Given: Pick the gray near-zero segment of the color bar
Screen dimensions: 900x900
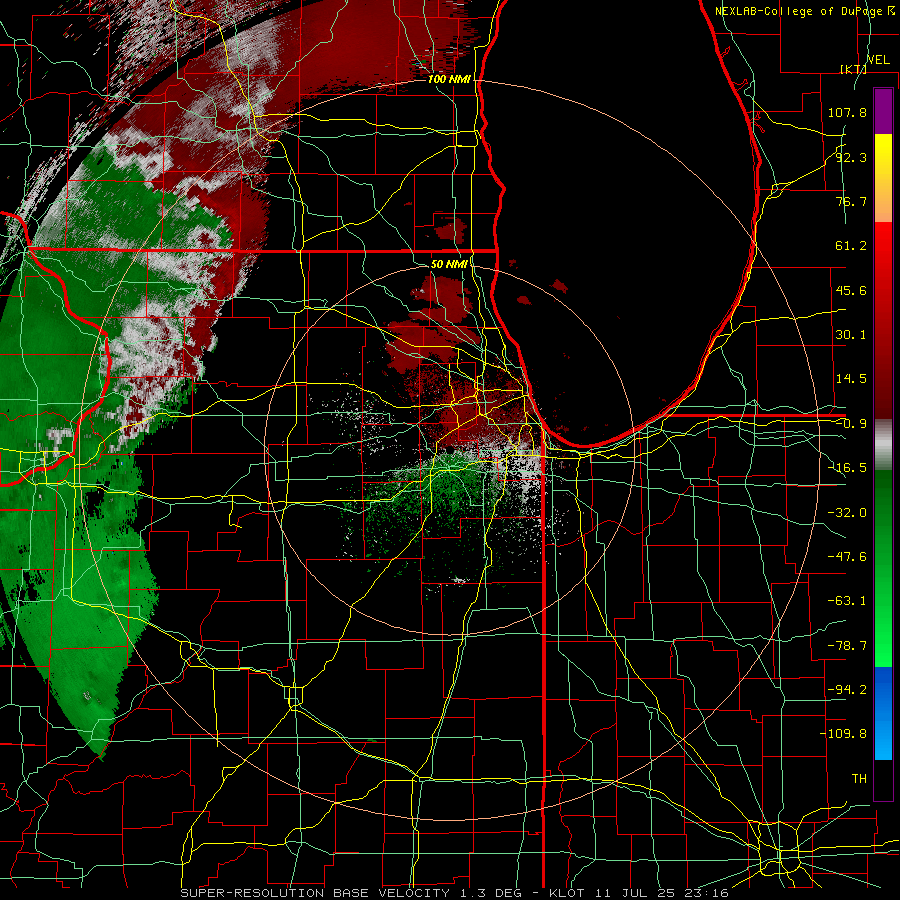Looking at the screenshot, I should point(883,445).
